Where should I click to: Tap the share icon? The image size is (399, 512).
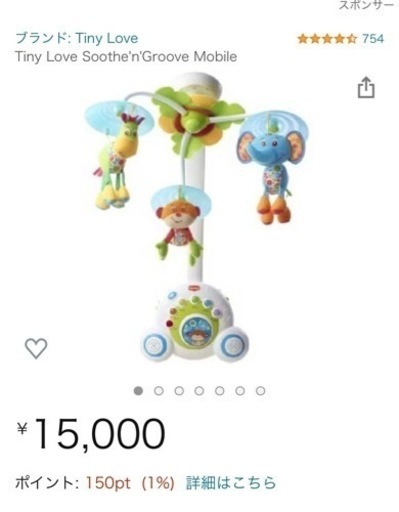pos(366,88)
